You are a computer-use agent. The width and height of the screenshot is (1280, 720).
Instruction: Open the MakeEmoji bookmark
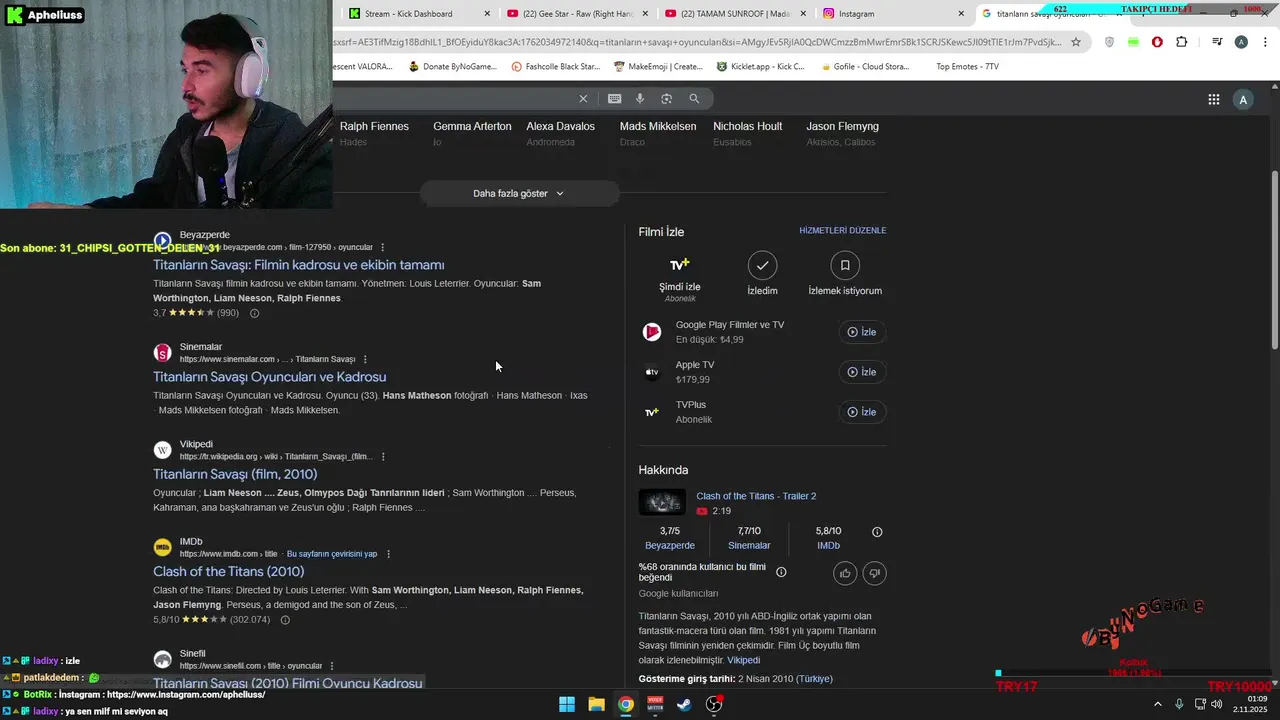[658, 67]
